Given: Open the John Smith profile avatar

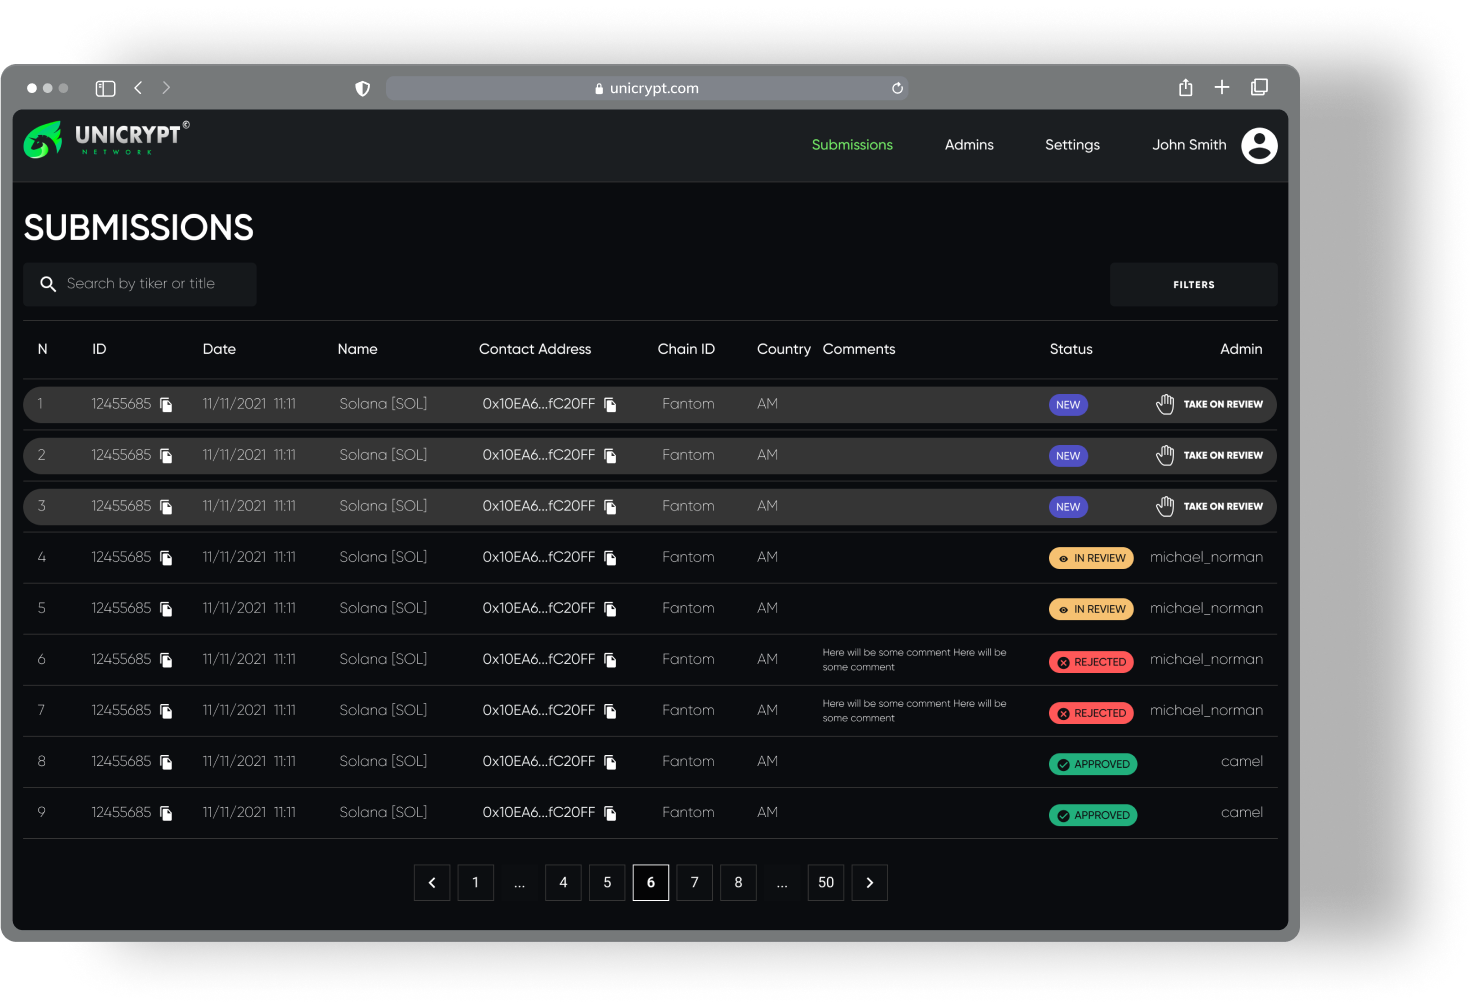Looking at the screenshot, I should point(1259,145).
